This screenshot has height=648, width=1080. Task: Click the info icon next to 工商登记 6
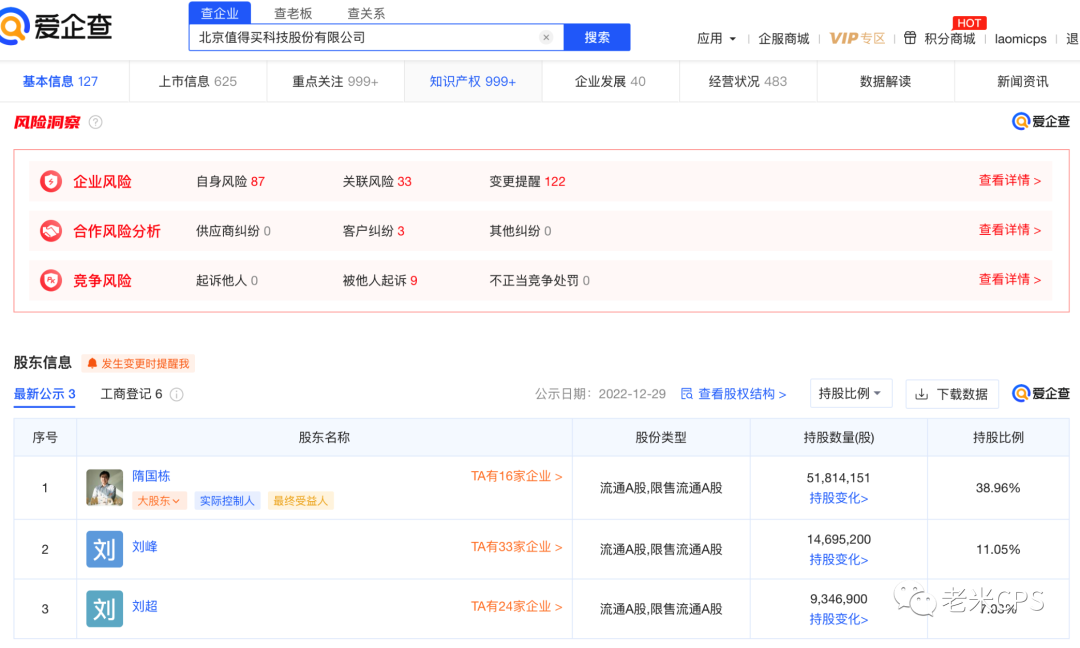tap(176, 395)
